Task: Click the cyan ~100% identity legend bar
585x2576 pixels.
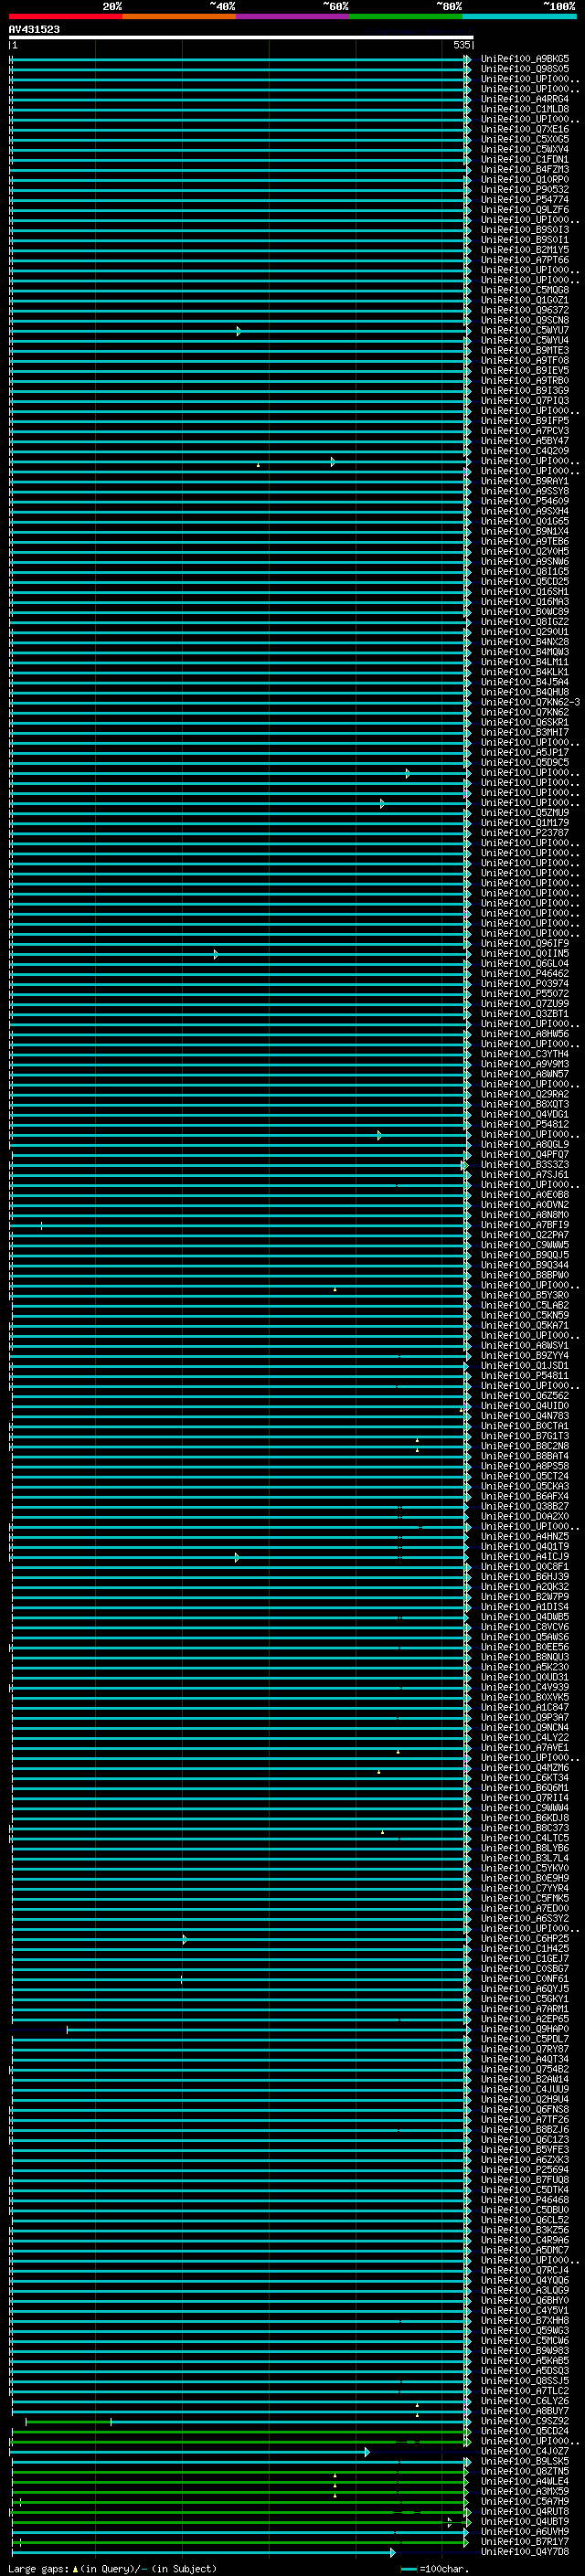Action: click(519, 16)
